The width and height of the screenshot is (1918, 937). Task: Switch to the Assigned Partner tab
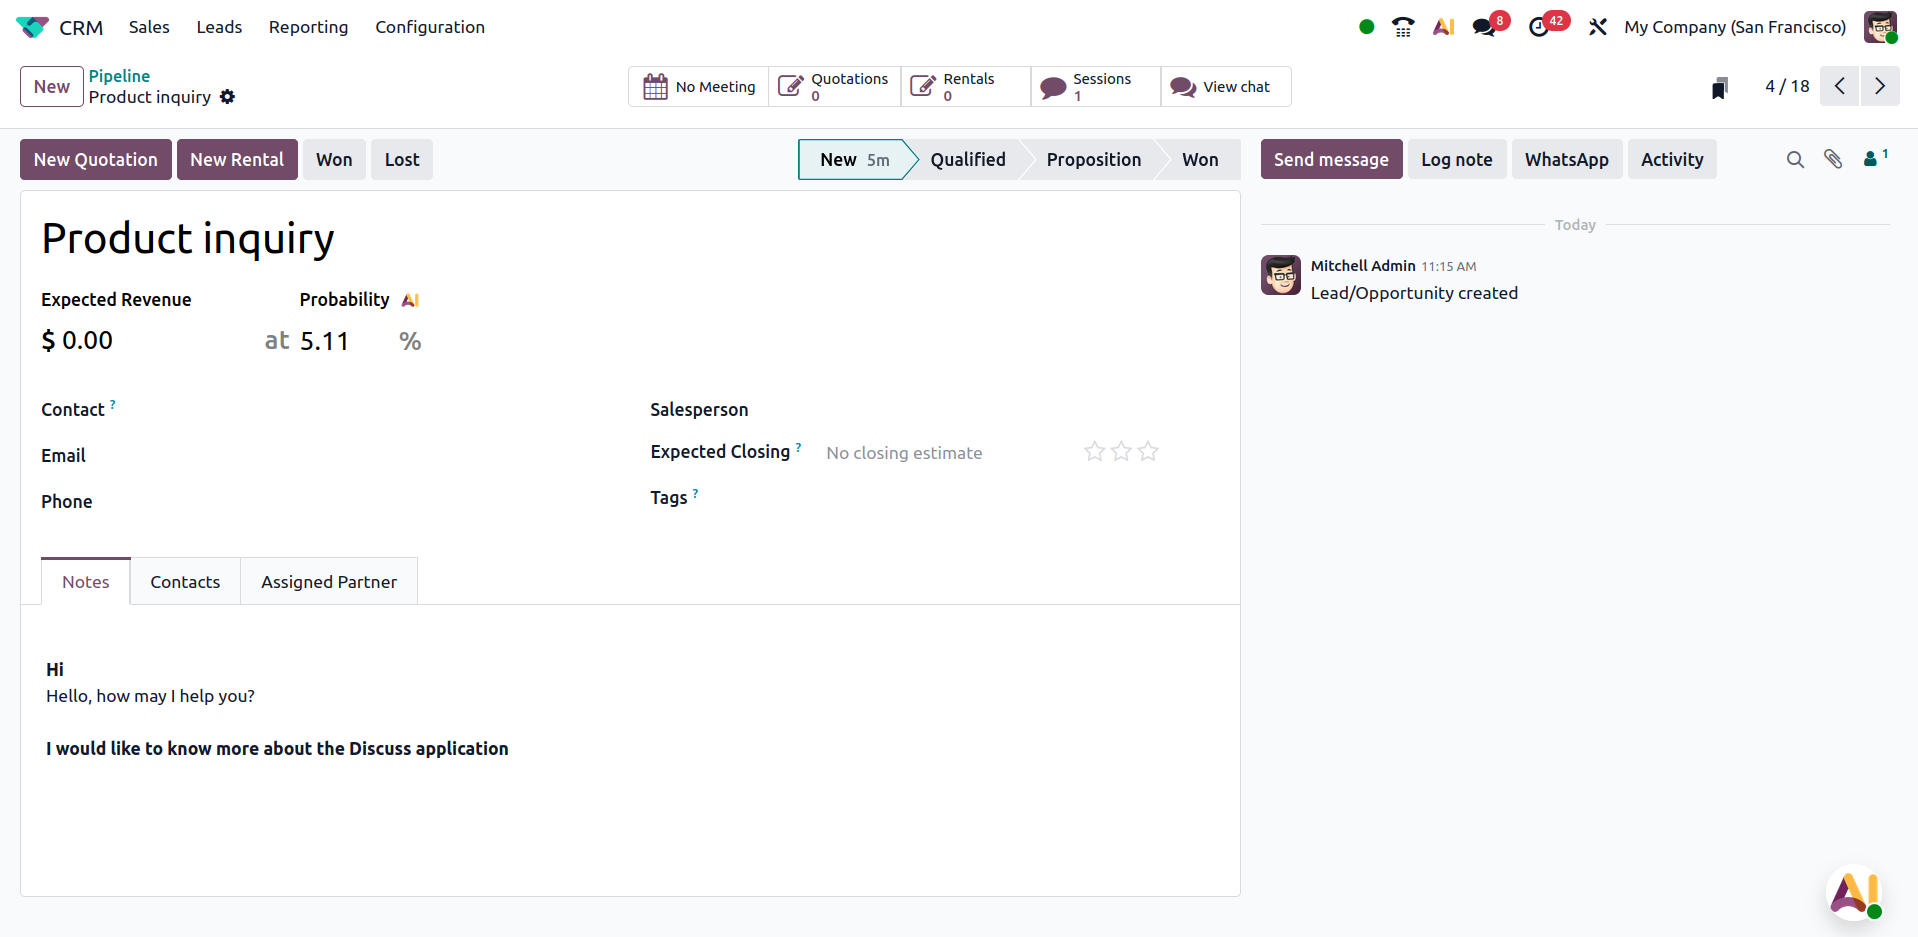click(328, 582)
